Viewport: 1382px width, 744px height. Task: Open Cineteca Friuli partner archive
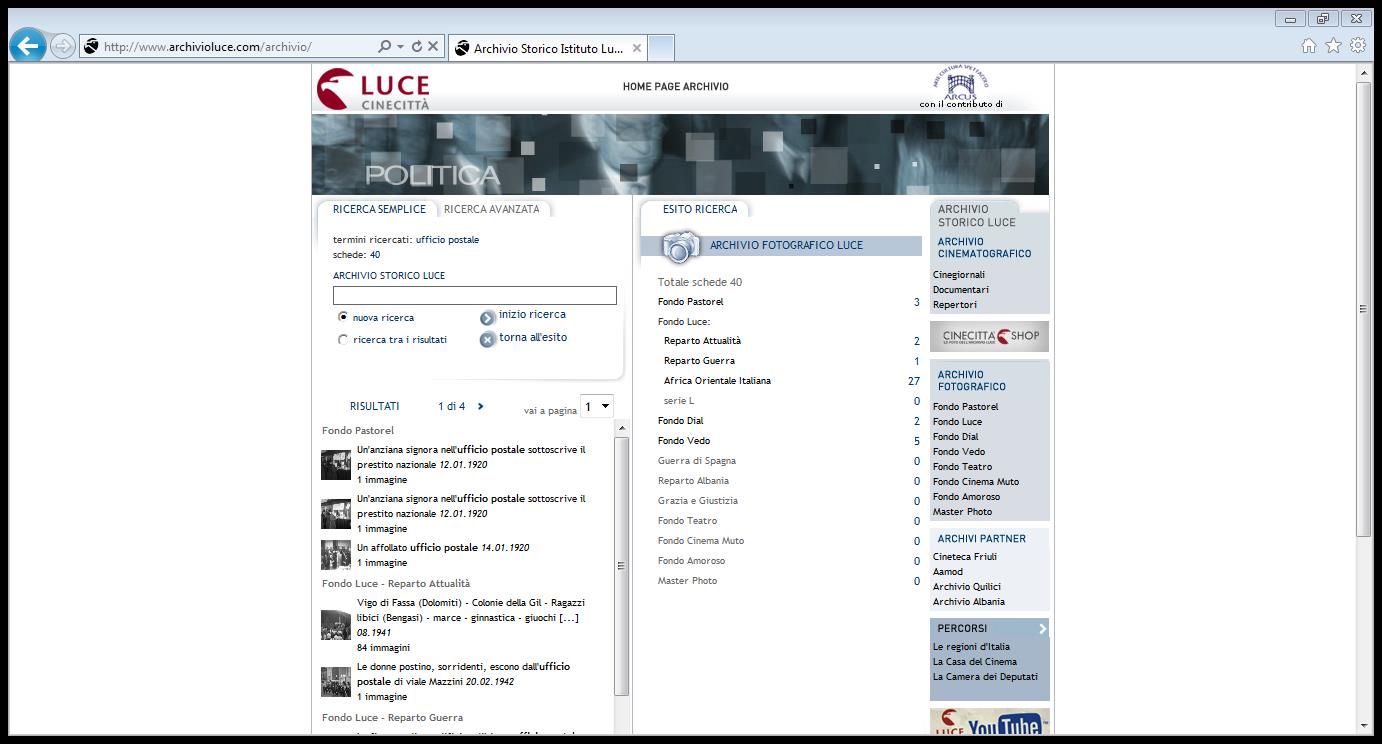click(x=965, y=557)
